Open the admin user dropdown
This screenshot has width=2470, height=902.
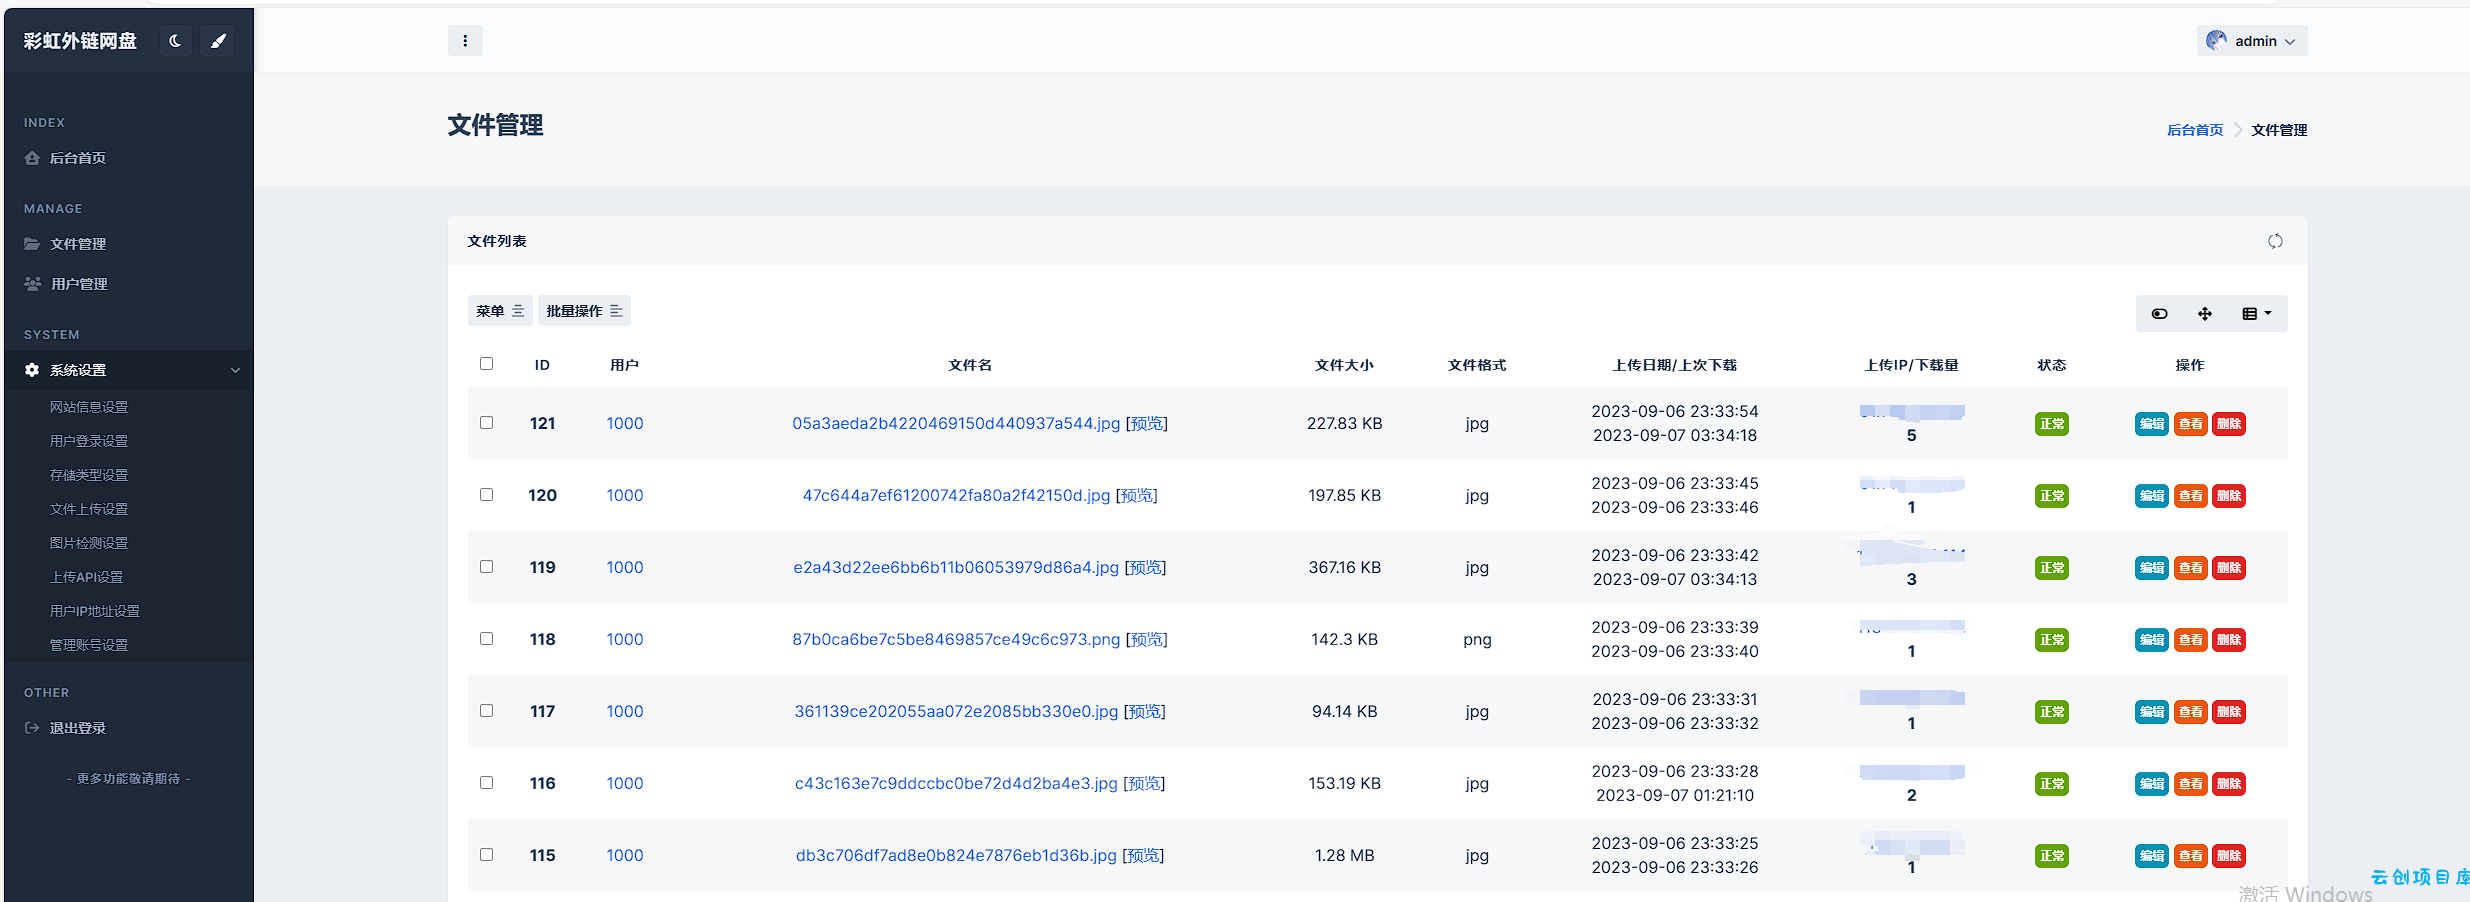tap(2252, 41)
